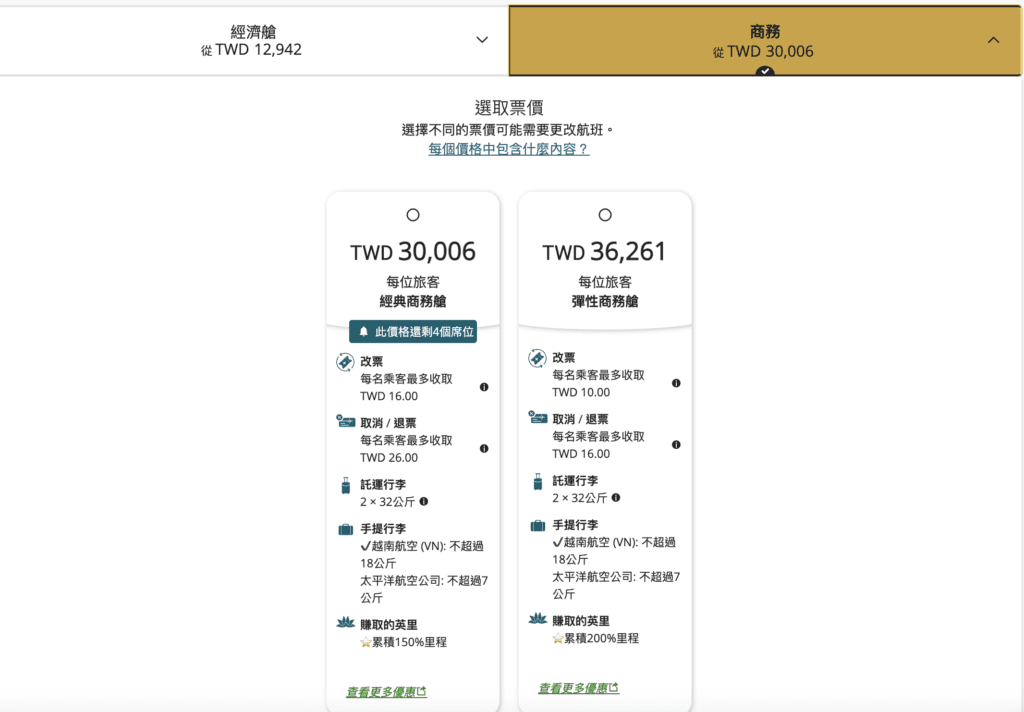This screenshot has height=712, width=1024.
Task: Click 取消/退票 info icon in 經典商務艙 card
Action: click(x=484, y=448)
